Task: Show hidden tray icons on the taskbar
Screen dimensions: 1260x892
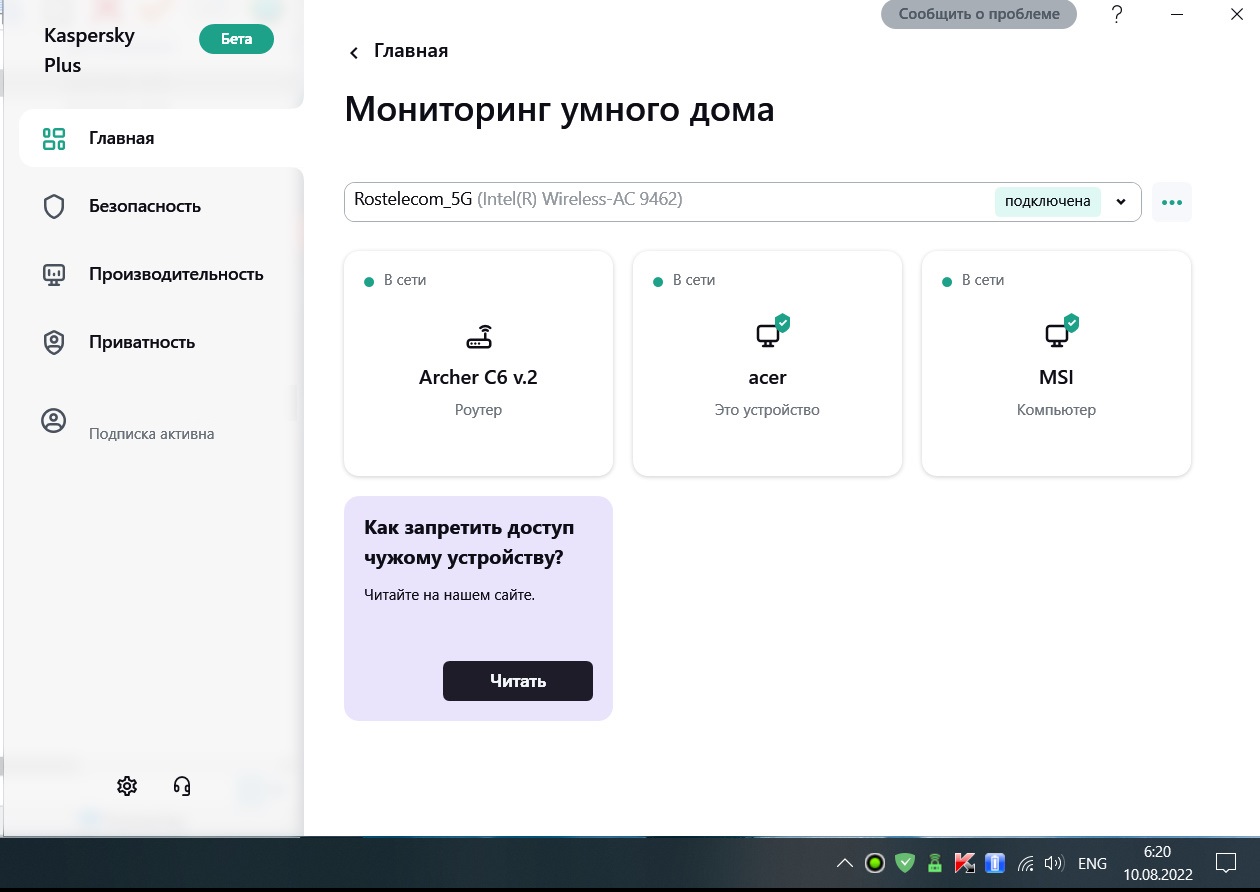Action: [x=845, y=863]
